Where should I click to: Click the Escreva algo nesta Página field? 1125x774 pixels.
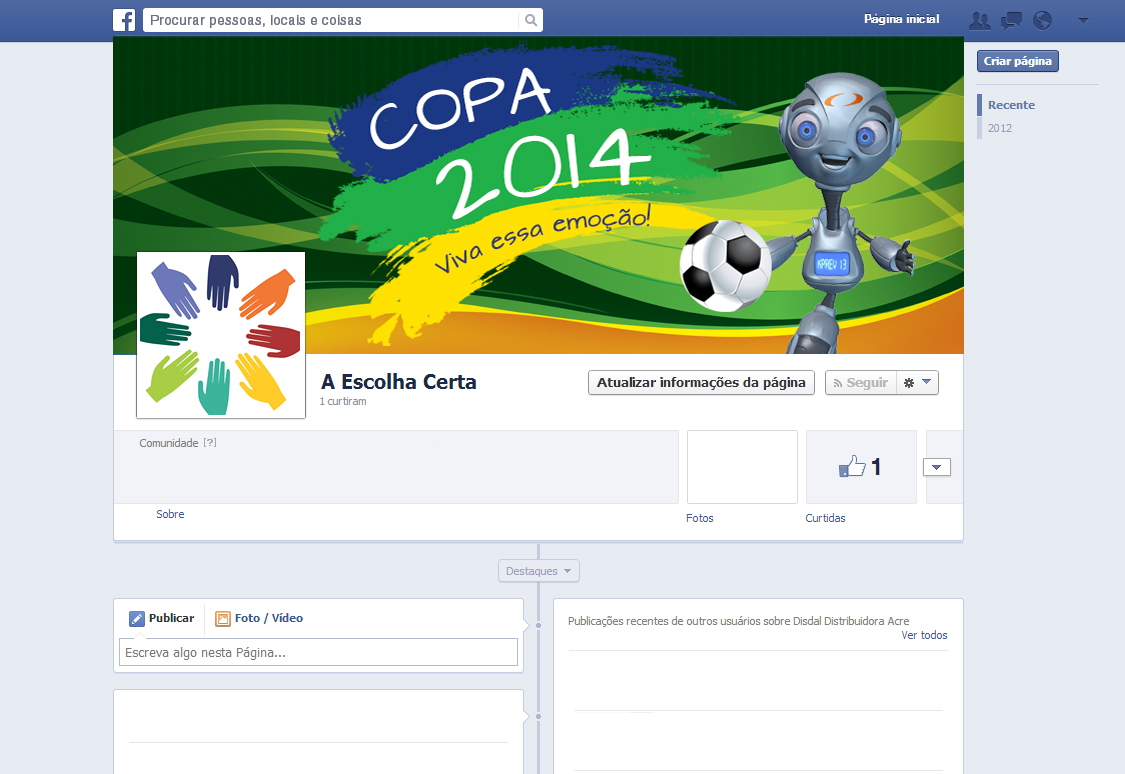(x=318, y=652)
